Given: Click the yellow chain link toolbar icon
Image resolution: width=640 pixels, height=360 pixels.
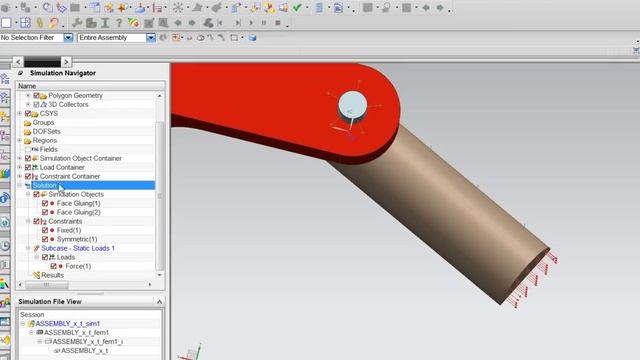Looking at the screenshot, I should (x=40, y=23).
